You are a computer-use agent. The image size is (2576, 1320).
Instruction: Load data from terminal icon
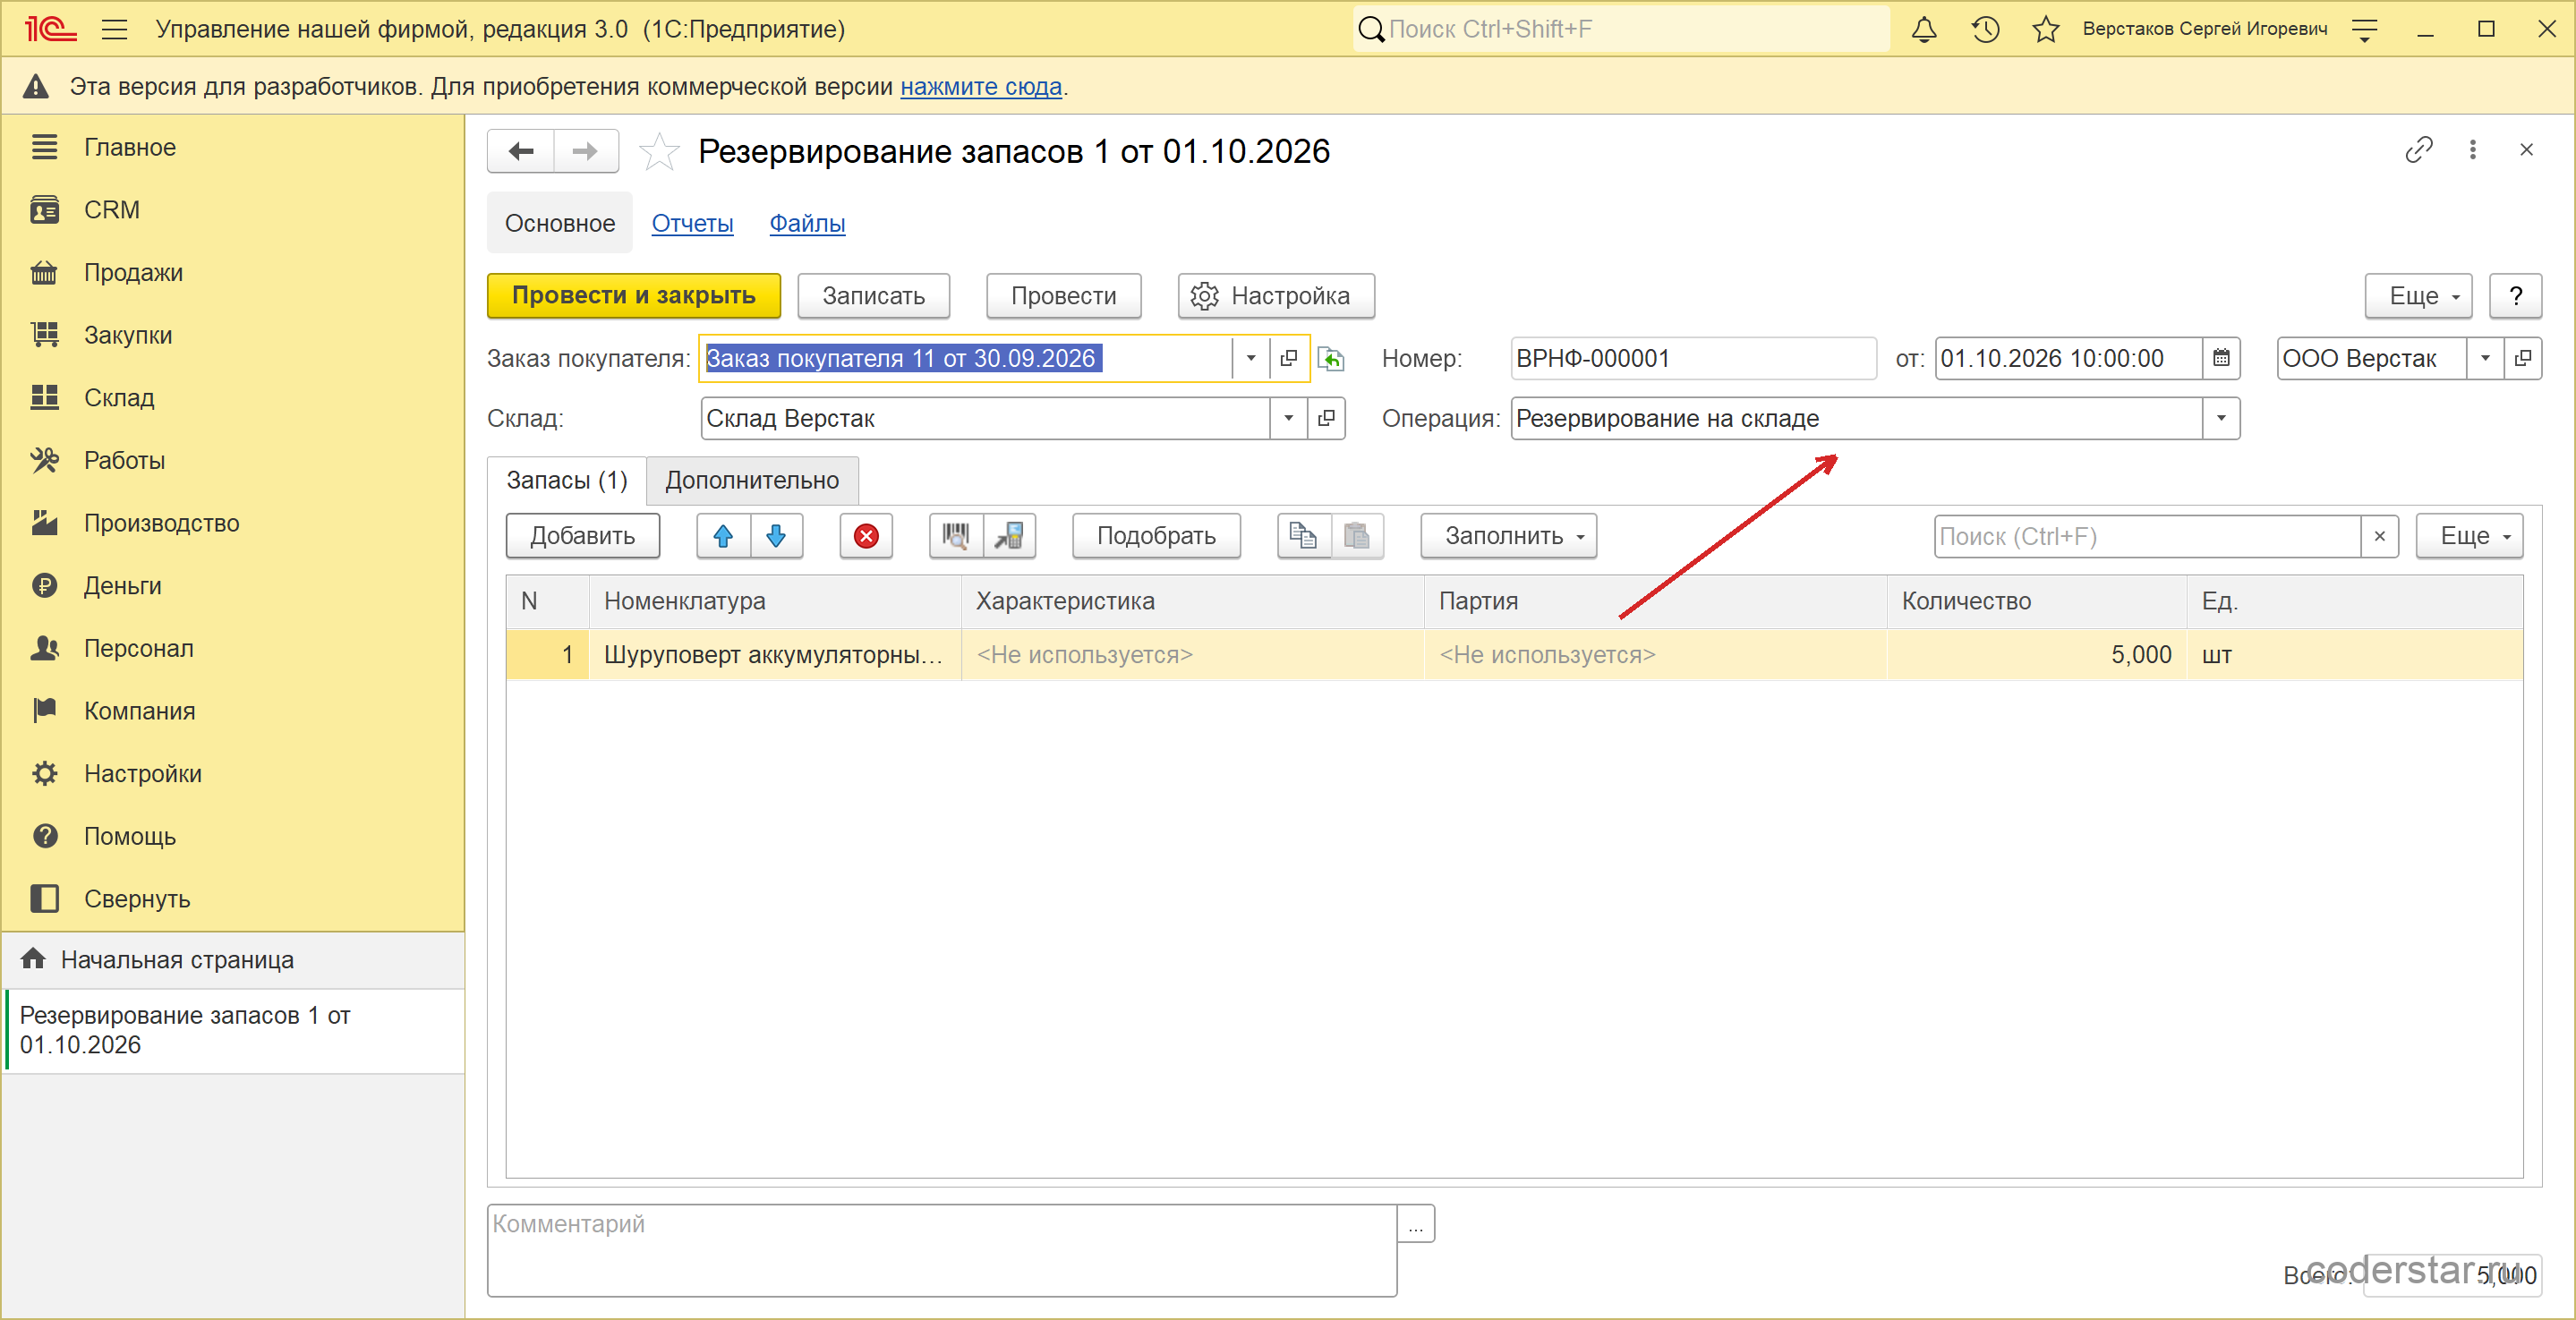1009,536
